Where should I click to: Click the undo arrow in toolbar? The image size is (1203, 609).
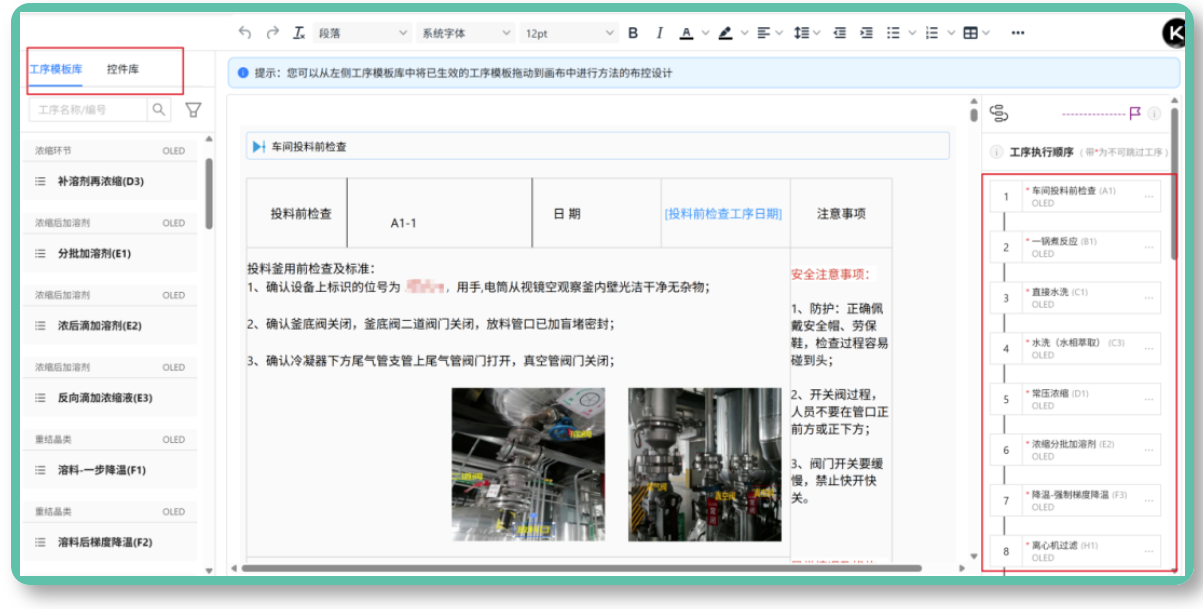point(245,33)
